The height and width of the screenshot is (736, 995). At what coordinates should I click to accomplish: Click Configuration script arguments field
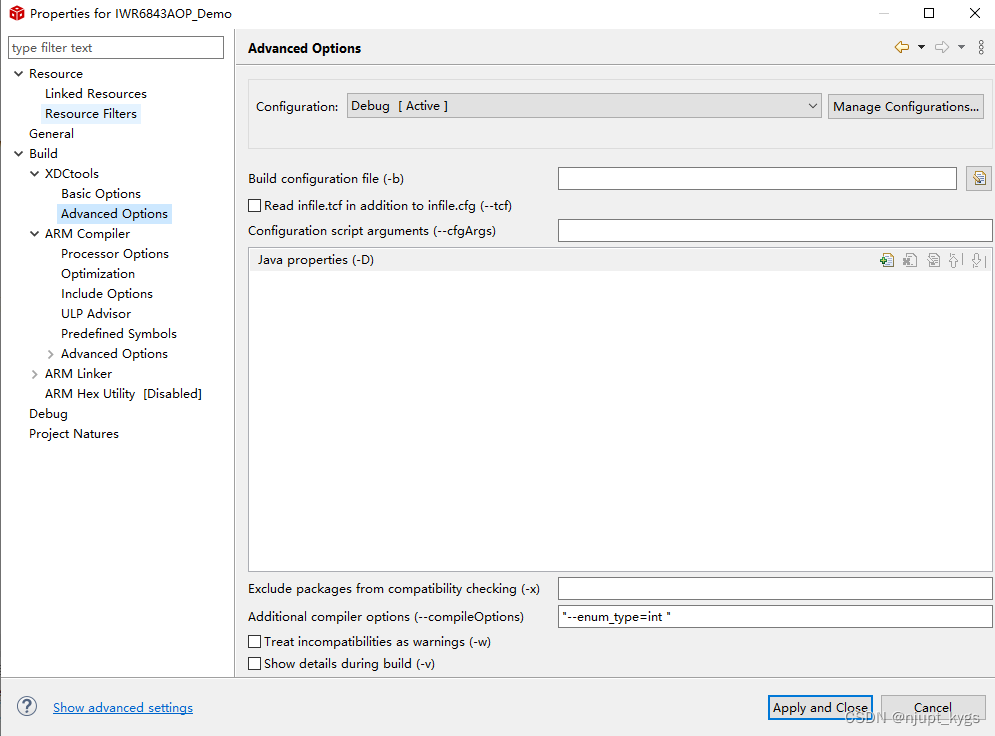[775, 230]
